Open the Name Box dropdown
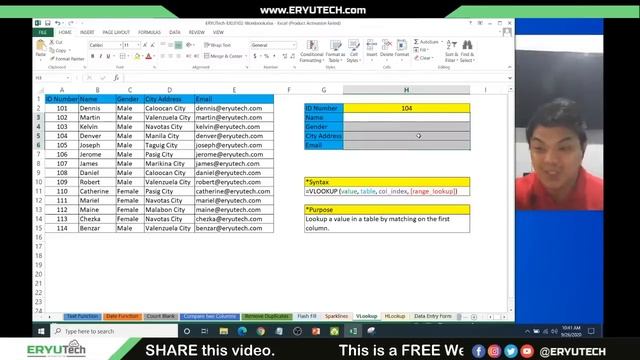 click(x=68, y=78)
